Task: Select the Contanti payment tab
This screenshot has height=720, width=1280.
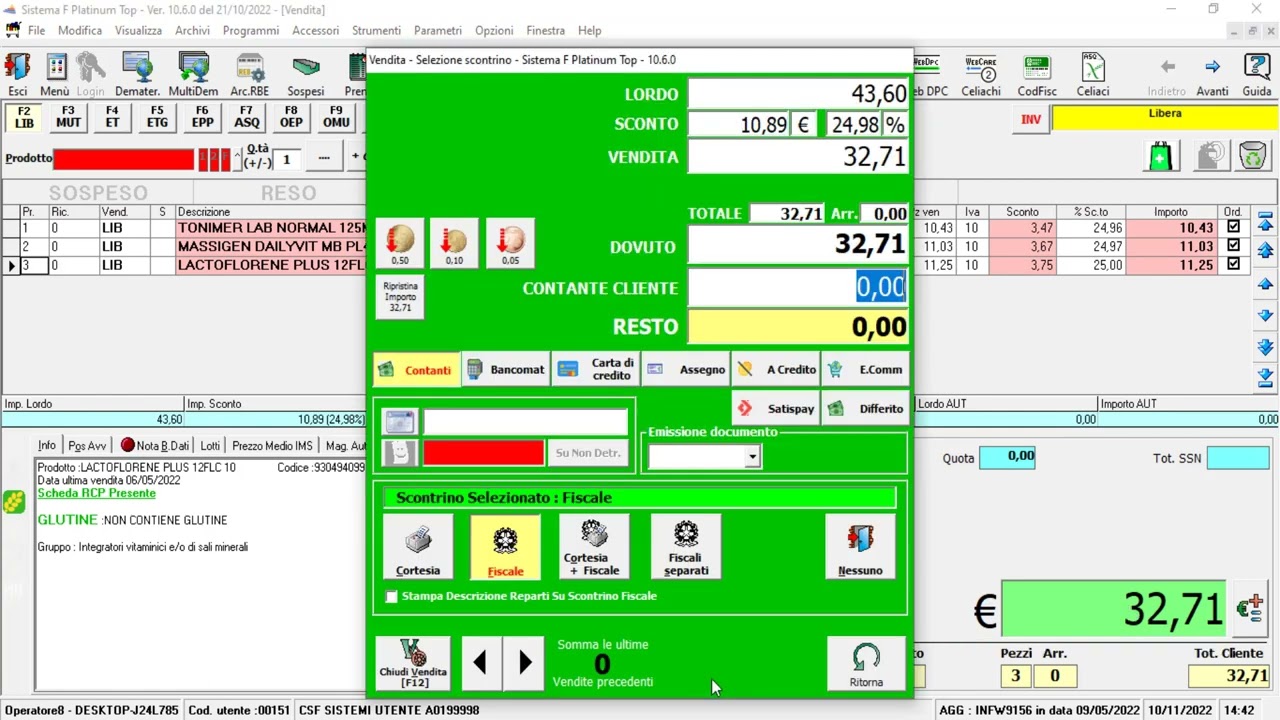Action: (x=417, y=370)
